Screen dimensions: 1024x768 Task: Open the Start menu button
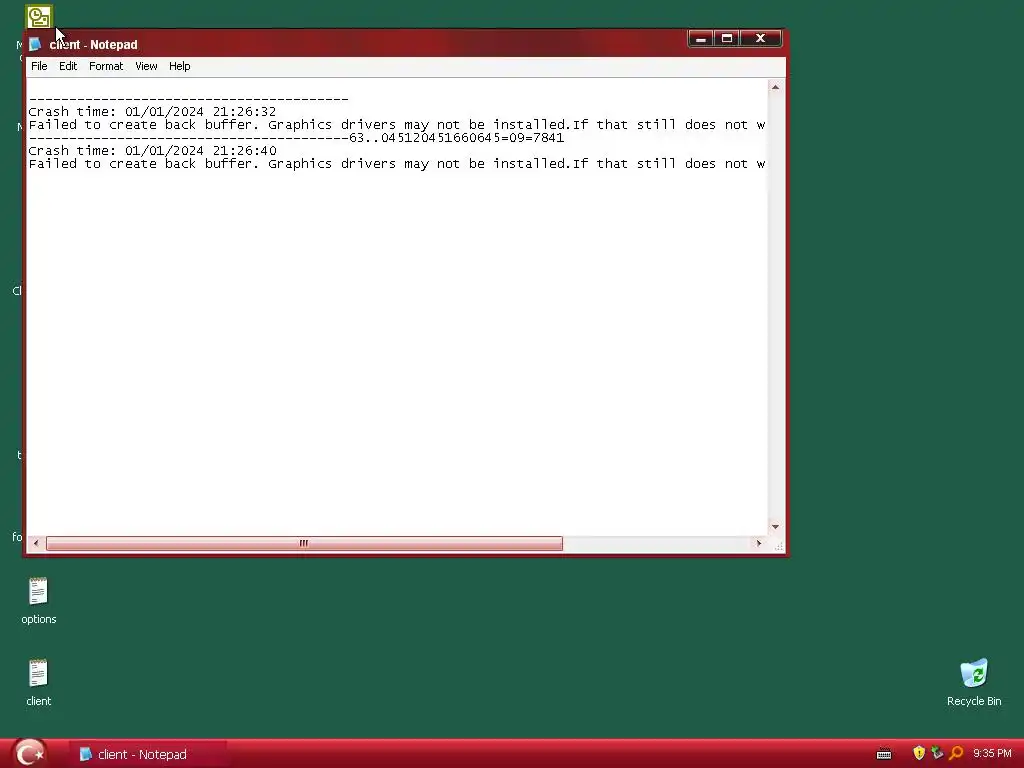(x=29, y=754)
